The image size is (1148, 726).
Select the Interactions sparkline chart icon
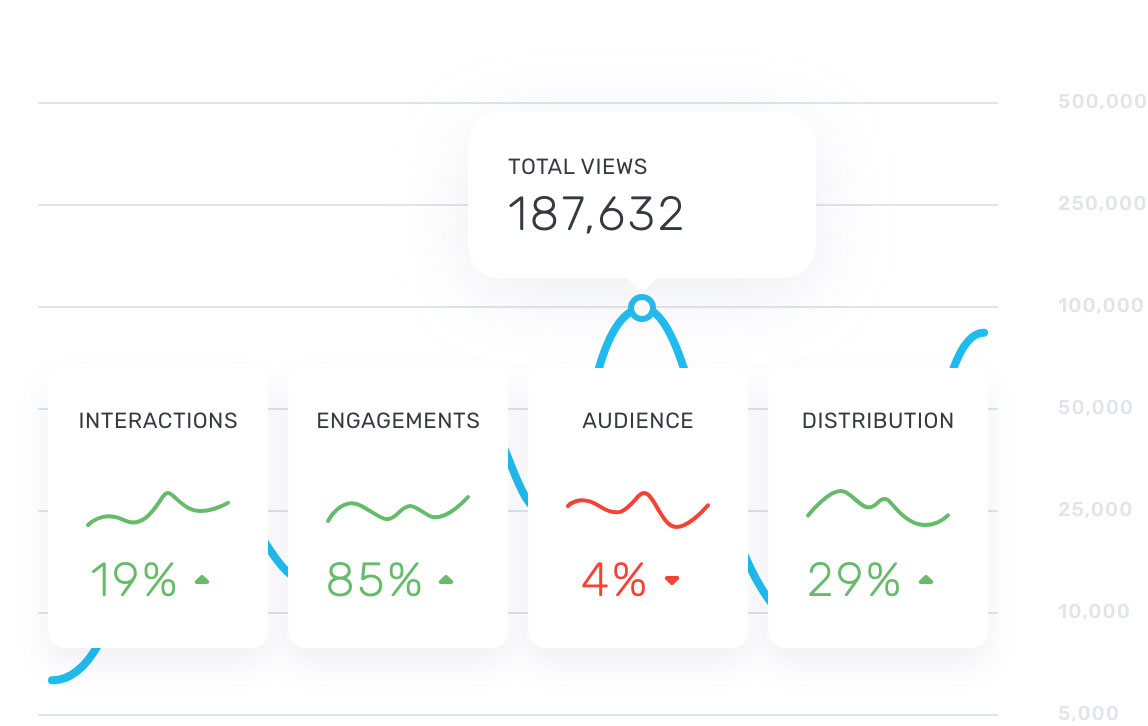pos(158,508)
